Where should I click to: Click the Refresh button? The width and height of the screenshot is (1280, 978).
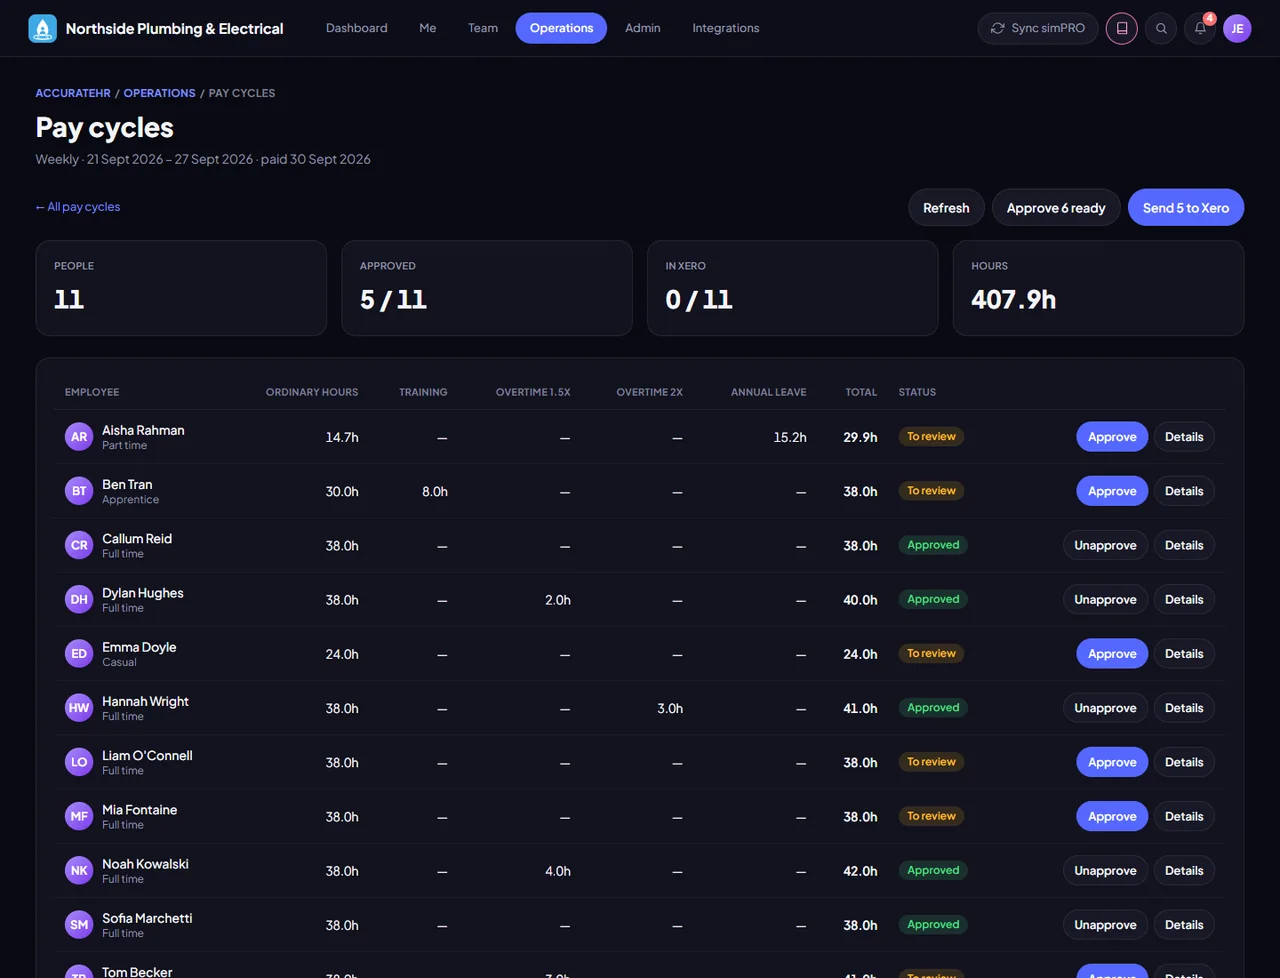coord(946,208)
